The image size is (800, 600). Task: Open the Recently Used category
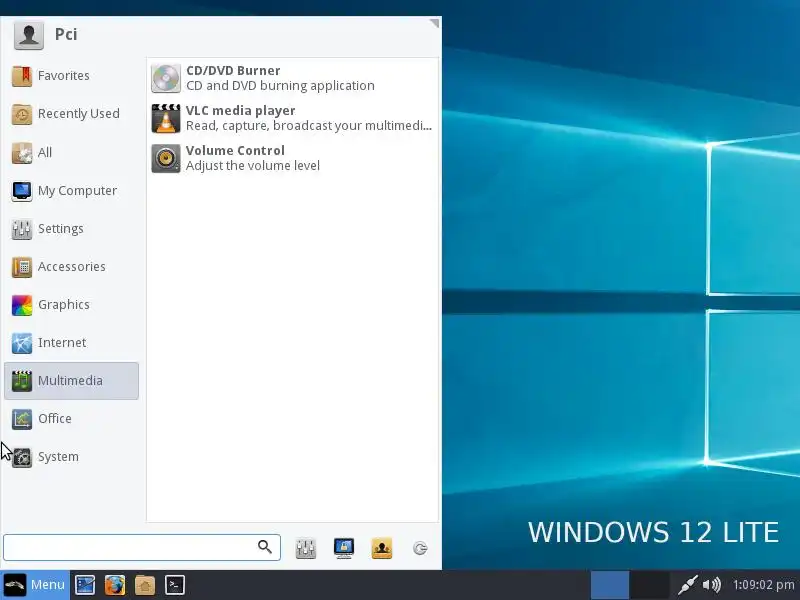tap(71, 114)
